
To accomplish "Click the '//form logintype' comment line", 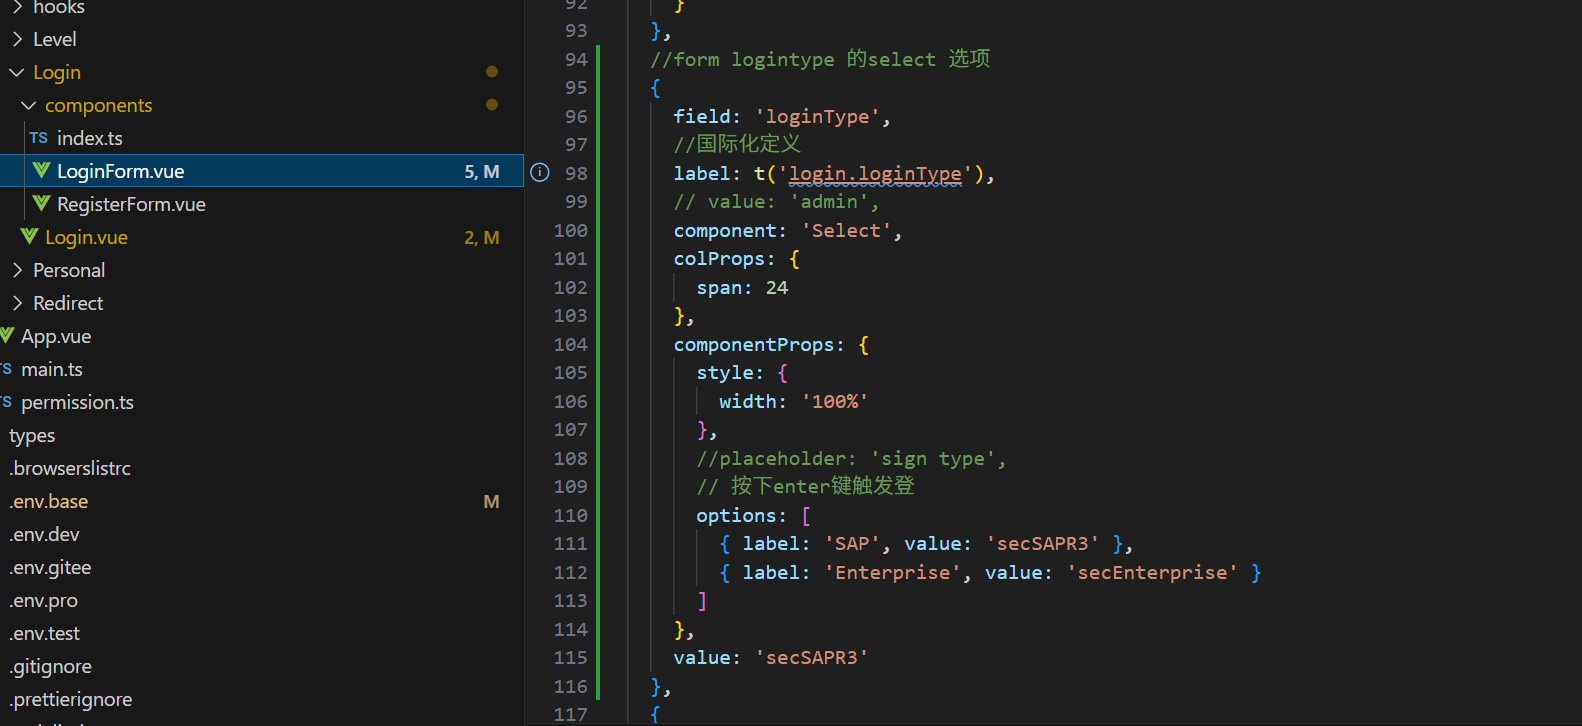I will 820,59.
